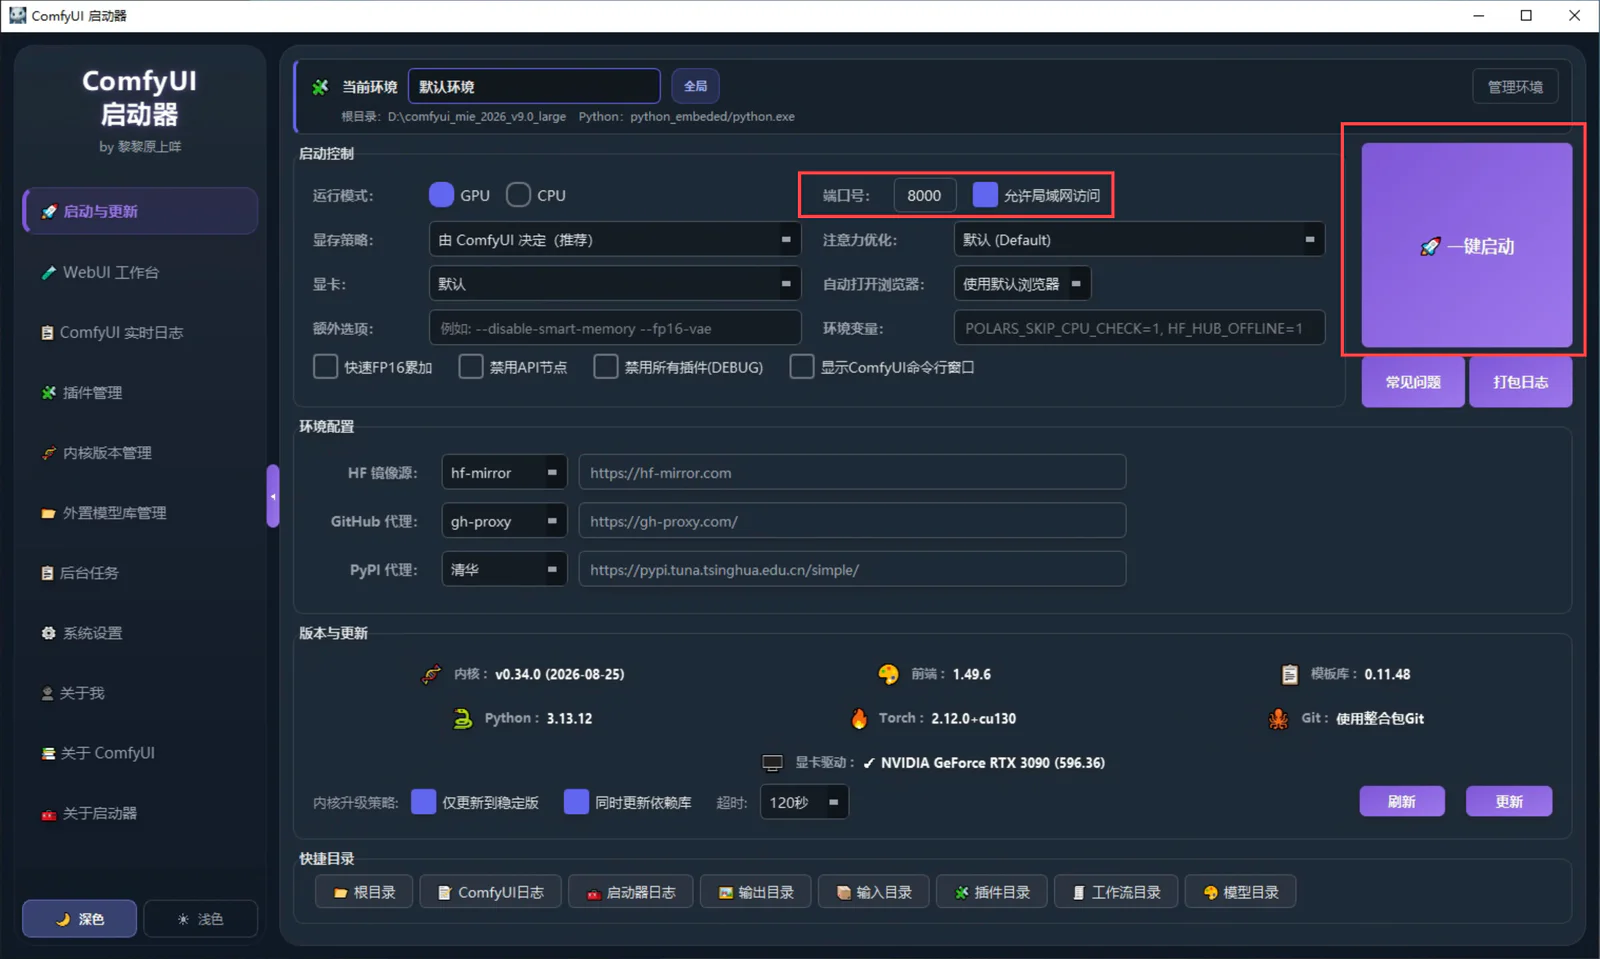Open the 模型目录 shortcut

tap(1240, 892)
